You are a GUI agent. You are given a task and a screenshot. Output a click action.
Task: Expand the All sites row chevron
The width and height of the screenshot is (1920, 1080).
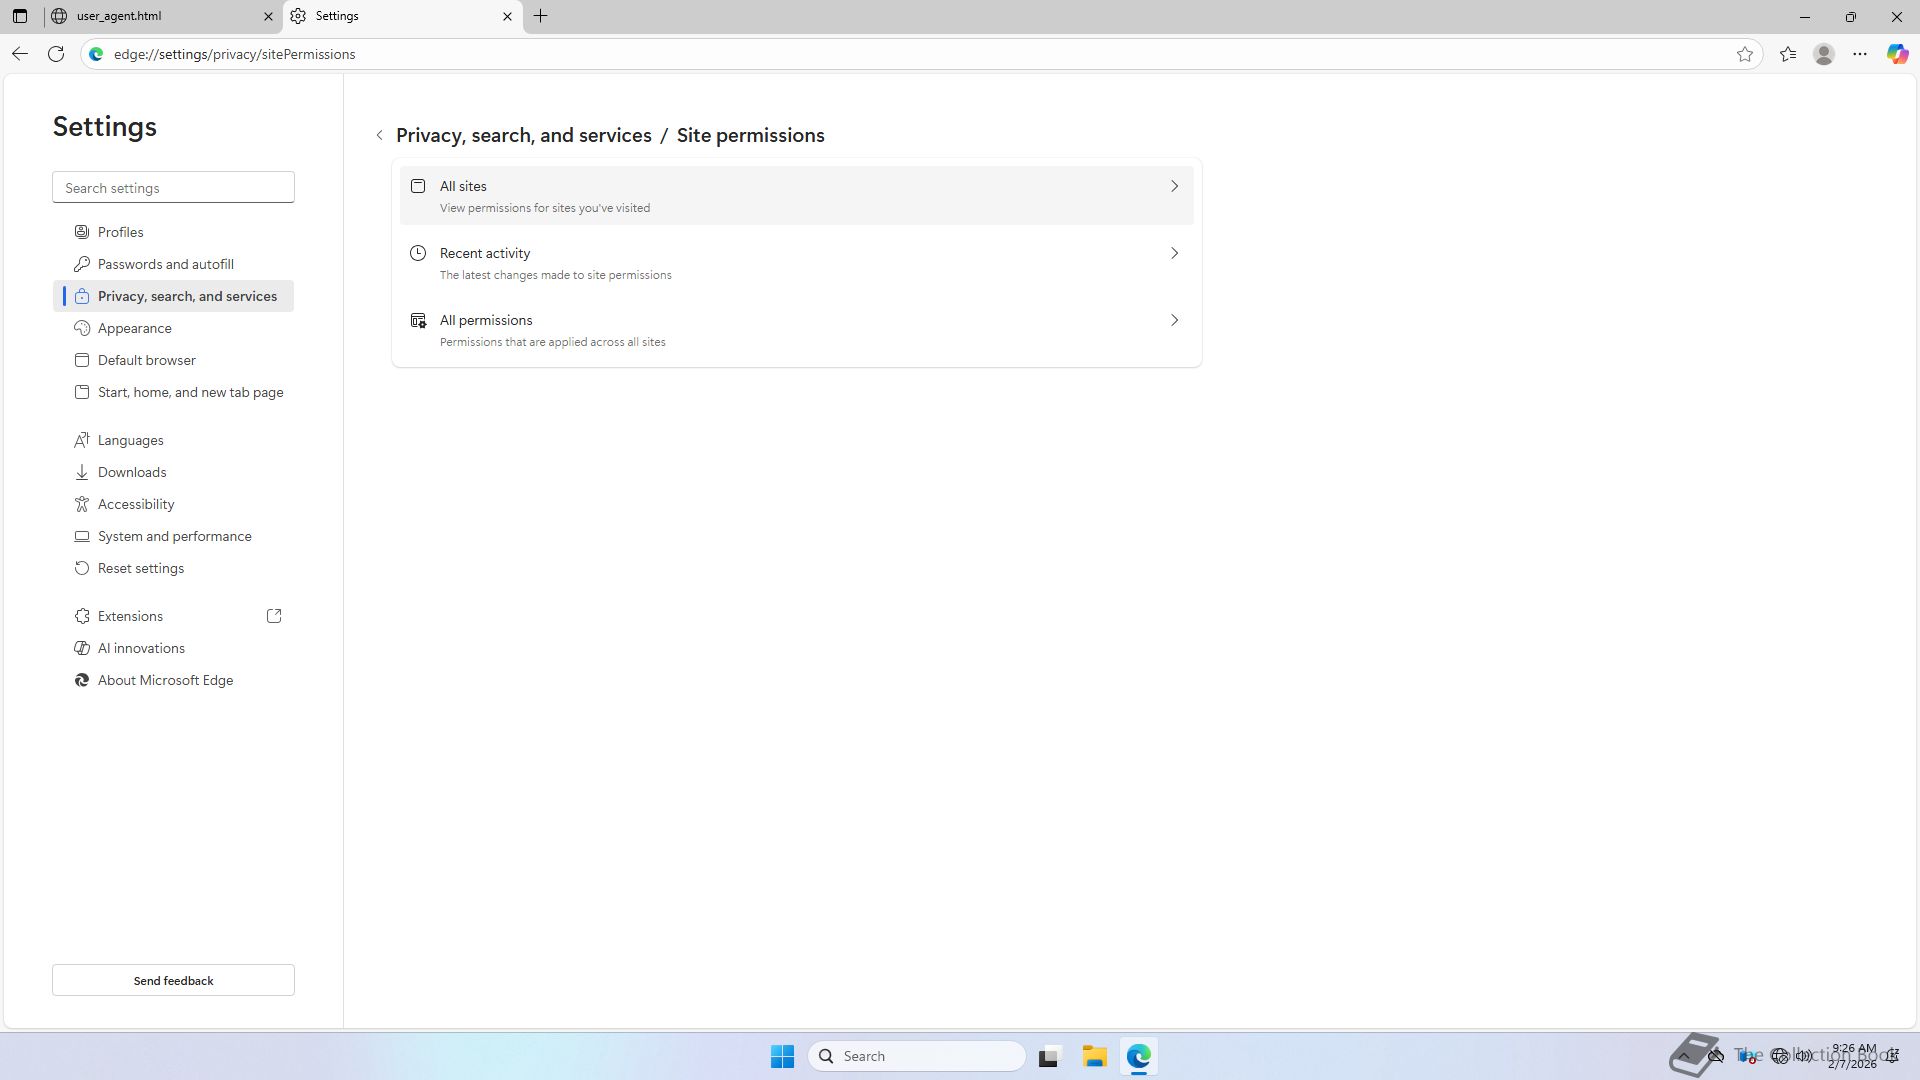(x=1174, y=186)
